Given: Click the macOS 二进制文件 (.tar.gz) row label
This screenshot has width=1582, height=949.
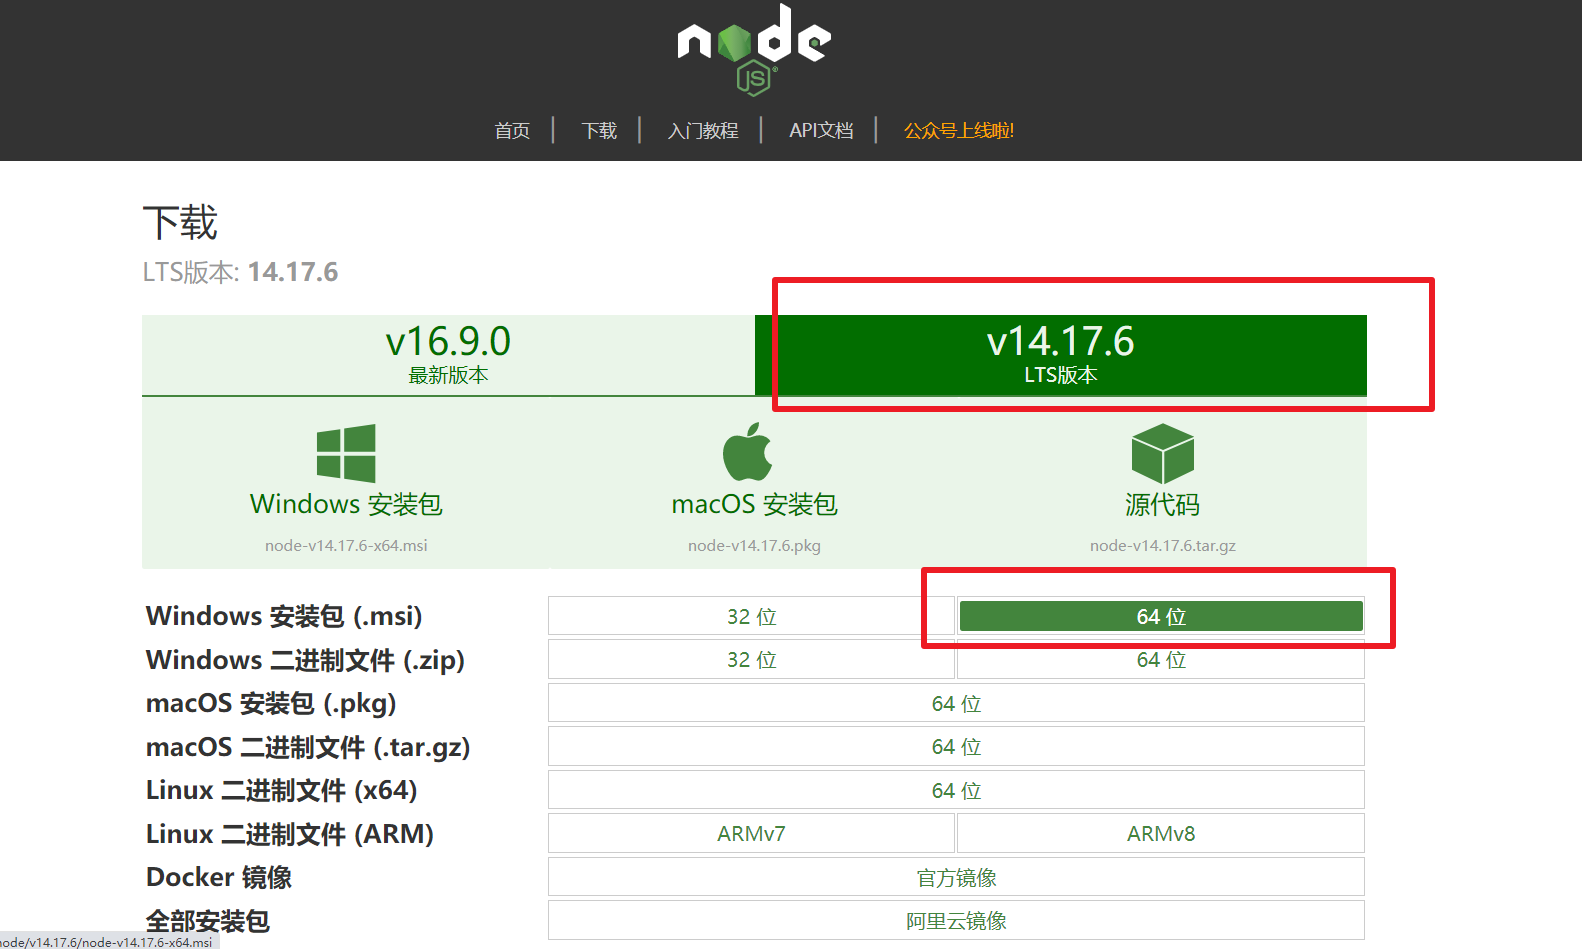Looking at the screenshot, I should tap(308, 747).
